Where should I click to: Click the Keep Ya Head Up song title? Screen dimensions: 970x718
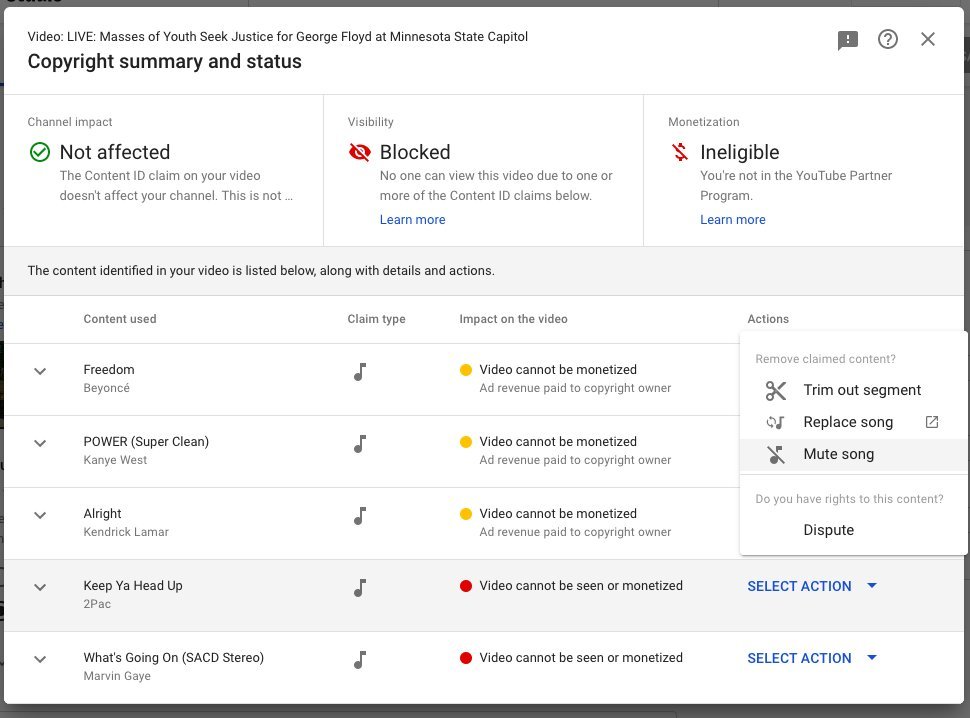point(132,586)
